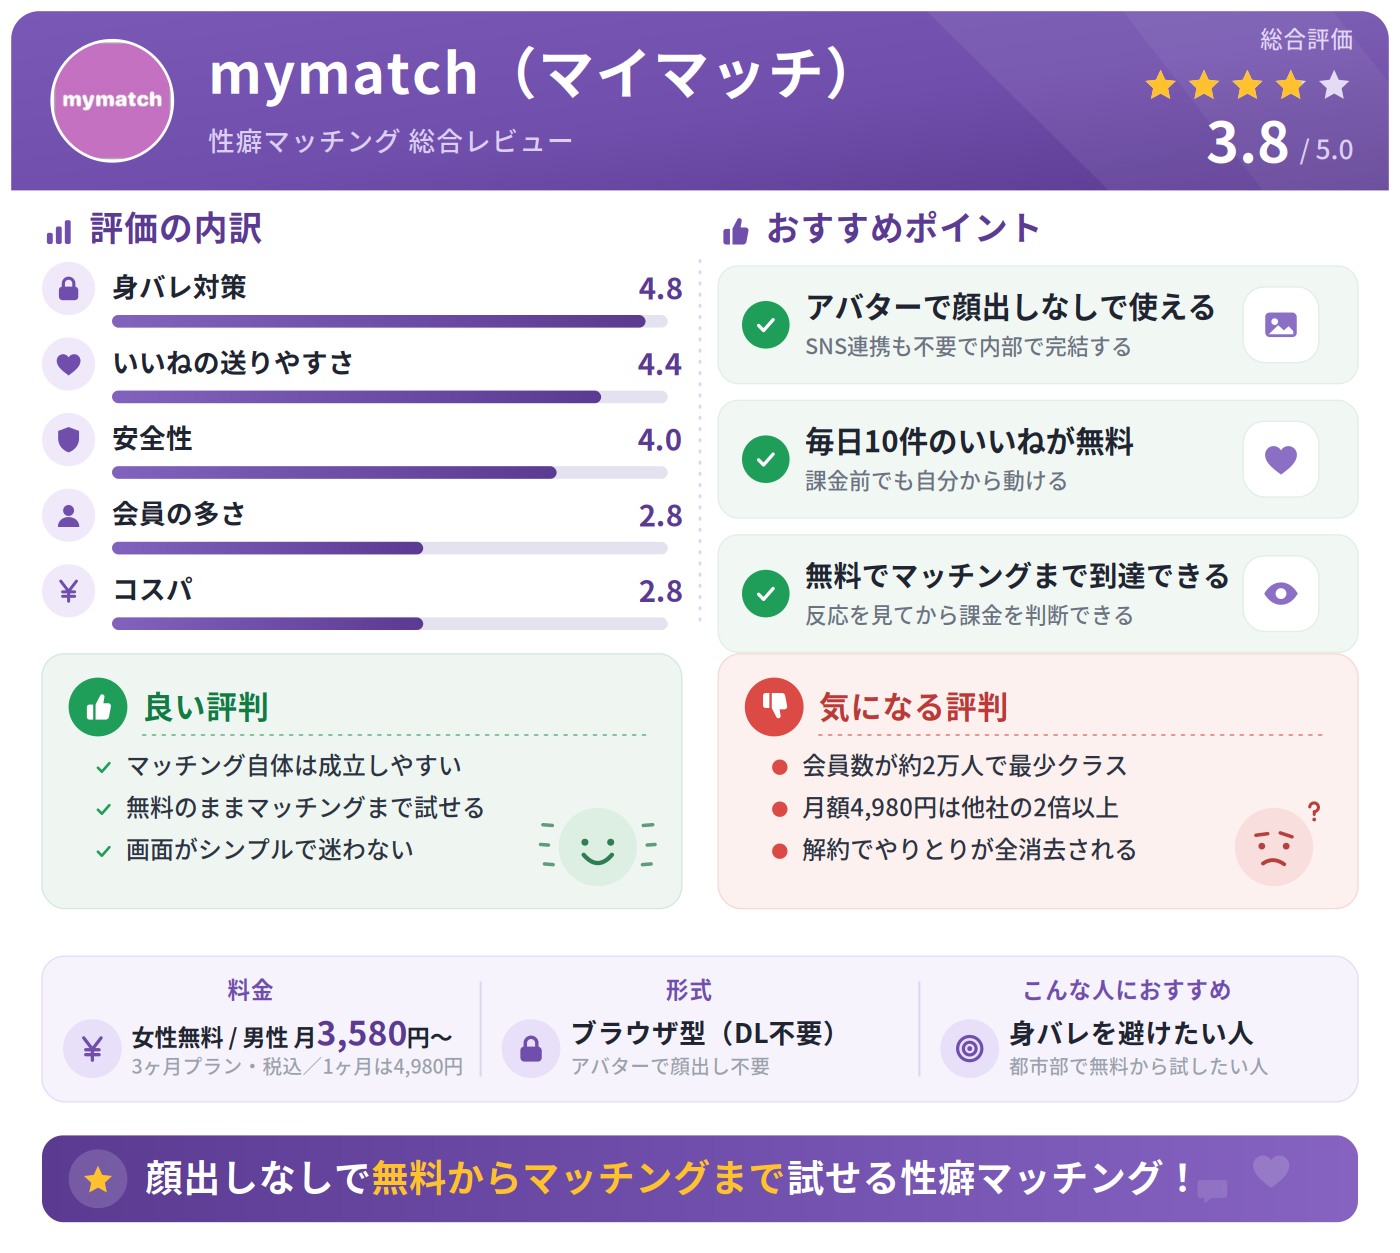Click the 形式 section label

click(689, 990)
